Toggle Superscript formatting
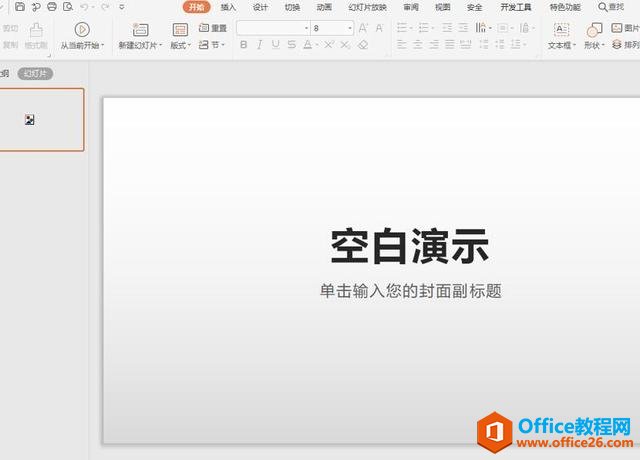 tap(329, 45)
